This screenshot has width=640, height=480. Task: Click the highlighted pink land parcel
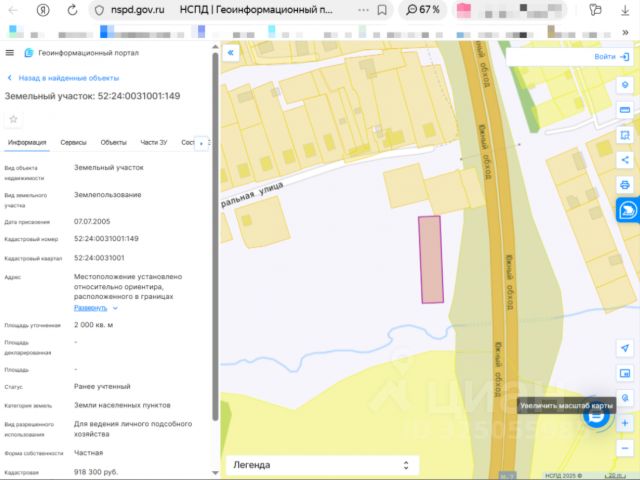click(x=431, y=259)
